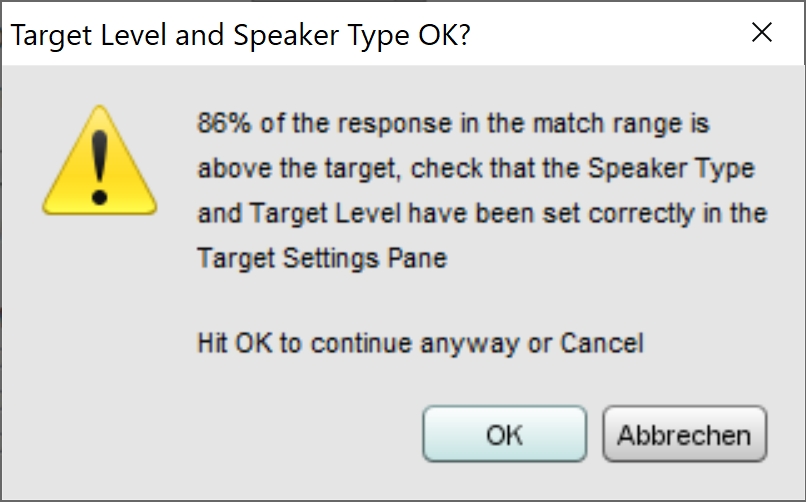This screenshot has width=806, height=502.
Task: Click the dialog title bar text
Action: [x=240, y=35]
